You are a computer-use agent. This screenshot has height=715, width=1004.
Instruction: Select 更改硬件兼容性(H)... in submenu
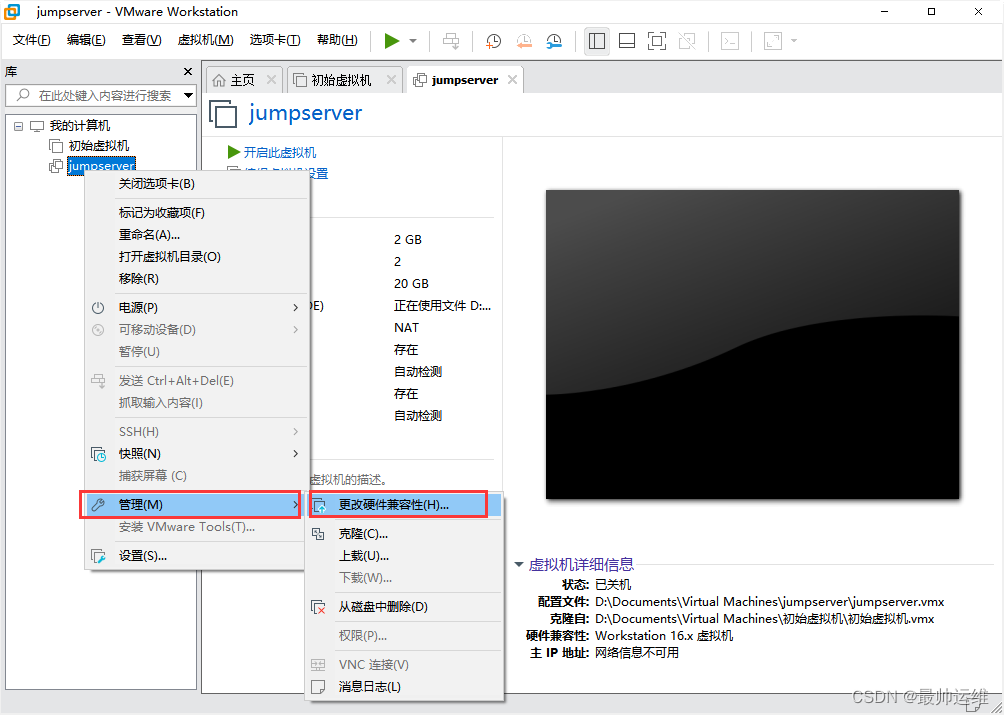(404, 504)
